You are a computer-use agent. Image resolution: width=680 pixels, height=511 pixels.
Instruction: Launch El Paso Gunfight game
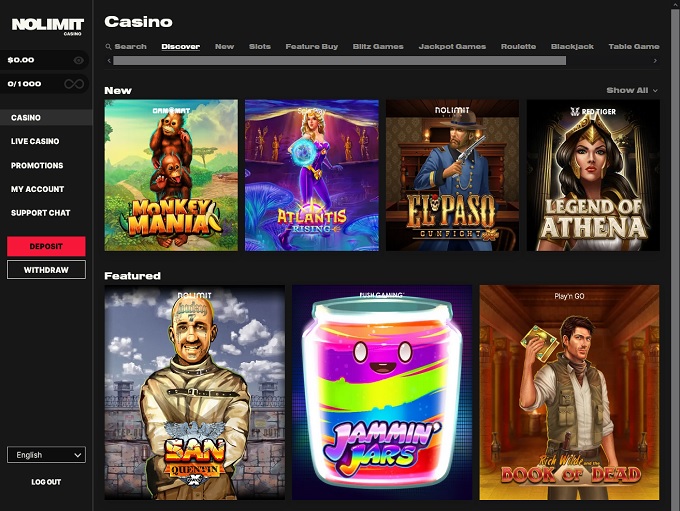pos(452,175)
